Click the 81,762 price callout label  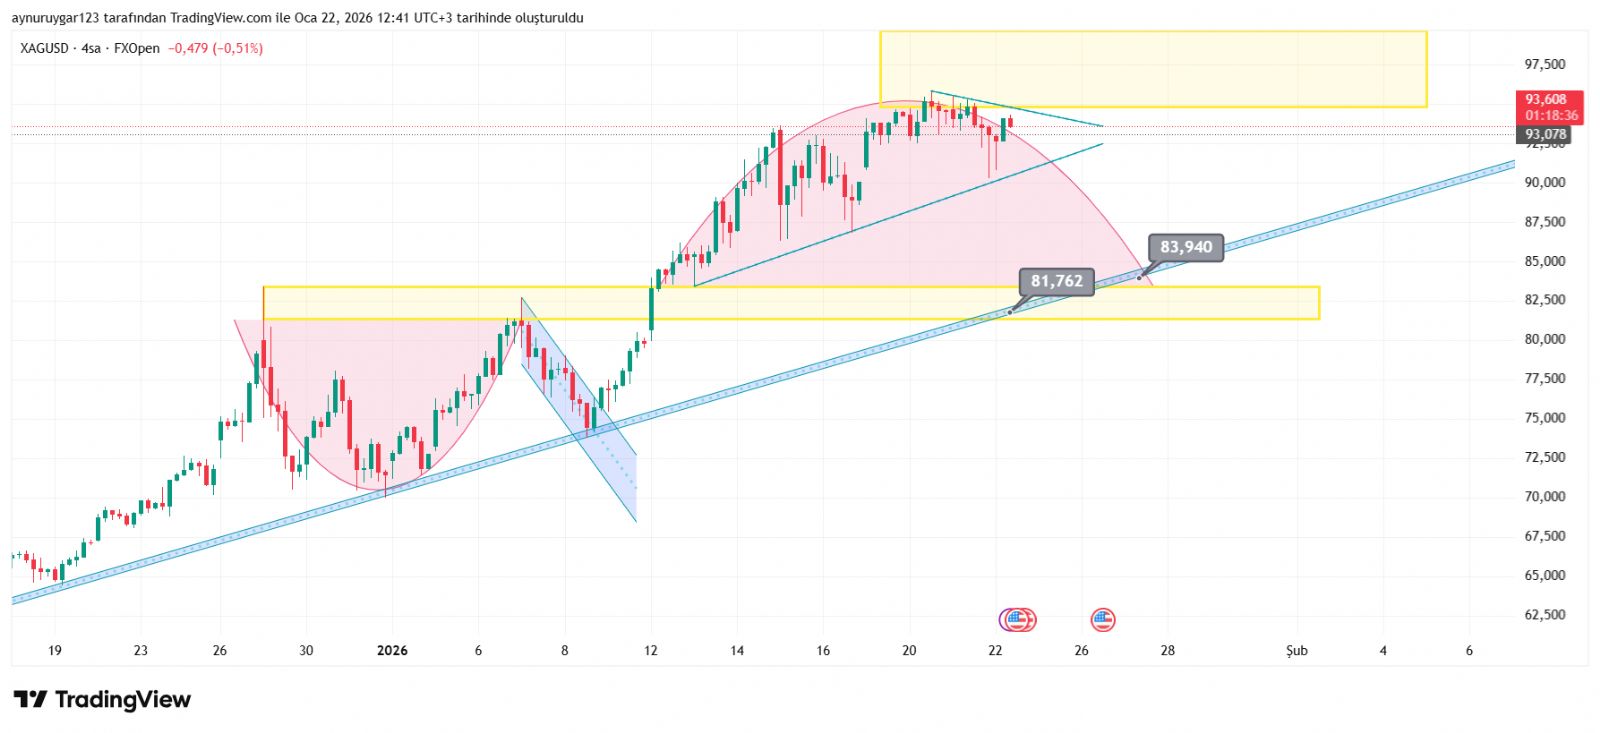coord(1057,281)
